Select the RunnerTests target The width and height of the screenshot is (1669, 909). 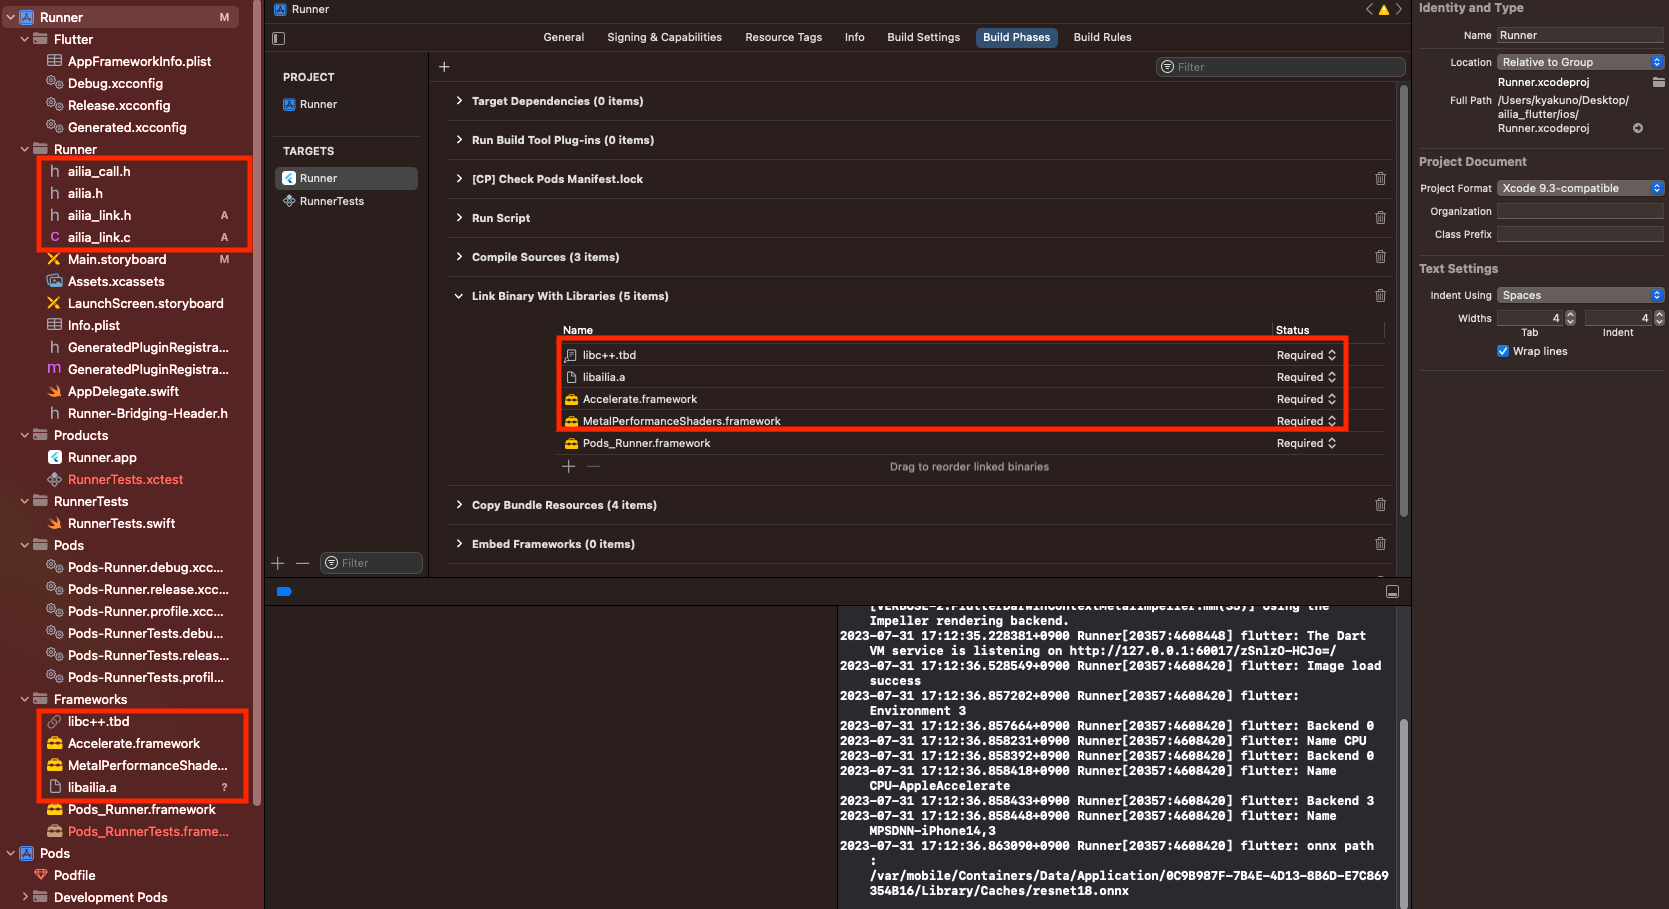click(x=332, y=201)
